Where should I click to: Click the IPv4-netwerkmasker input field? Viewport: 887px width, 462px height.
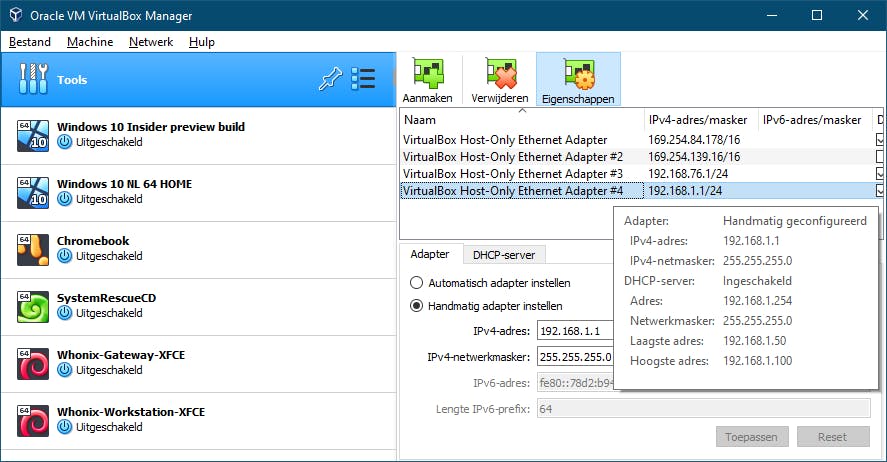[x=575, y=357]
